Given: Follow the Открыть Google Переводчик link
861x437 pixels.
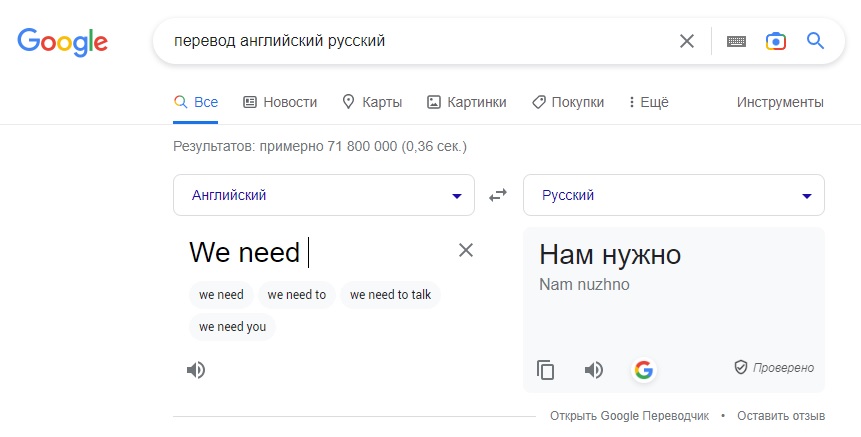Looking at the screenshot, I should 629,416.
